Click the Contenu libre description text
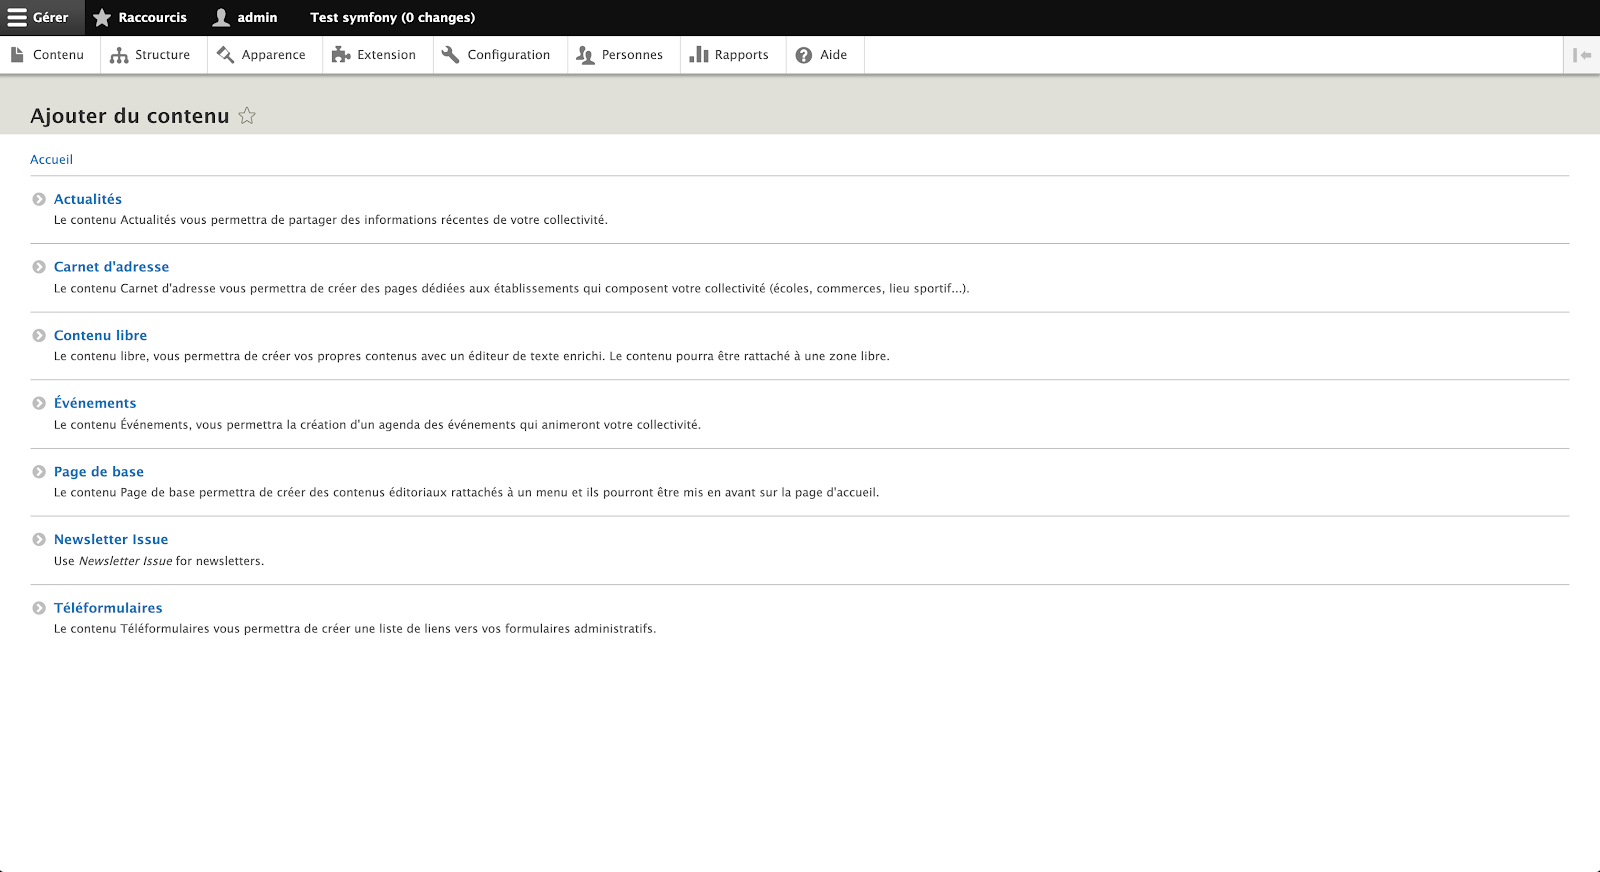Viewport: 1600px width, 872px height. point(472,356)
